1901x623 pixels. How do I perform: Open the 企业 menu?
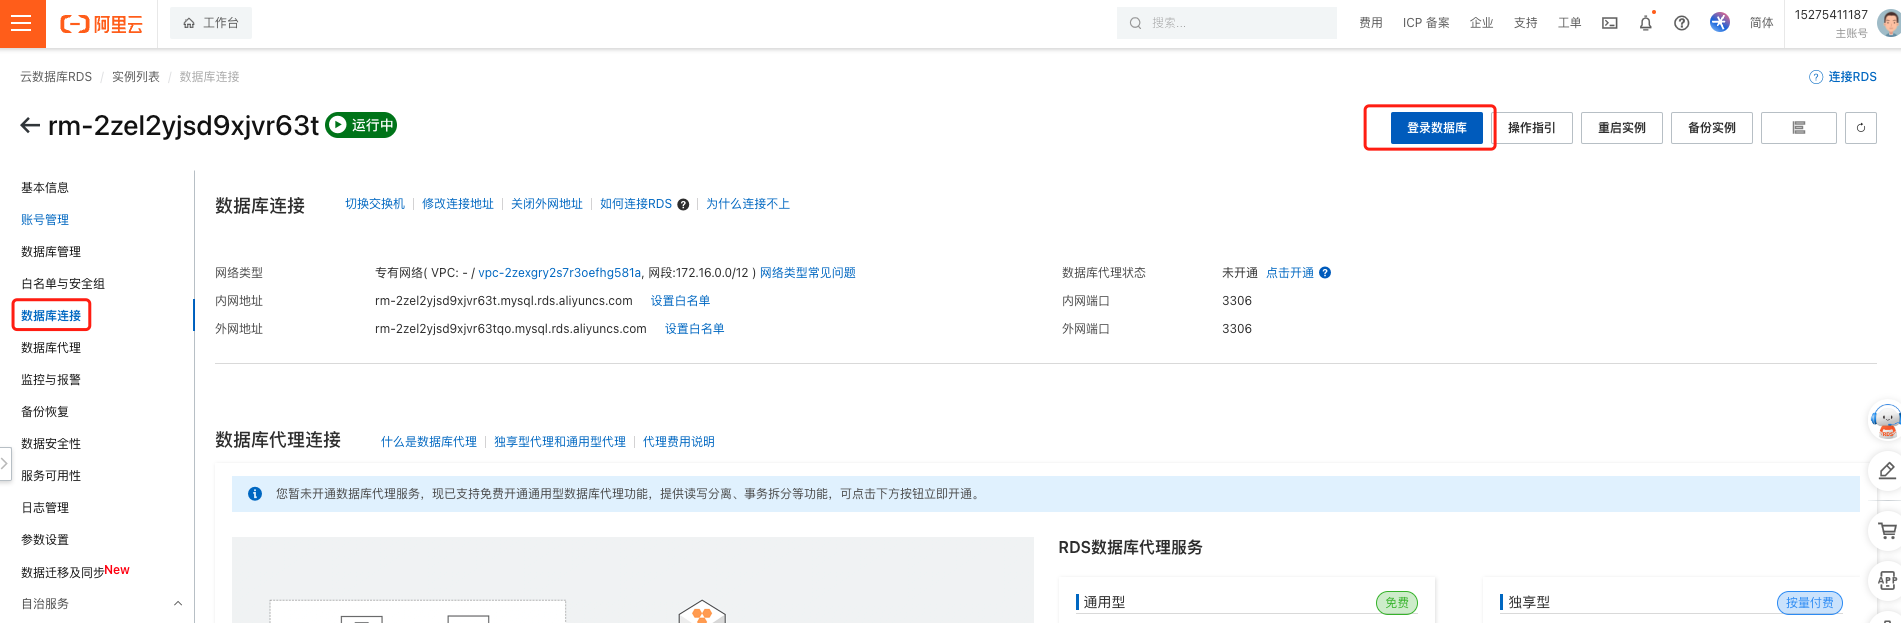coord(1482,23)
